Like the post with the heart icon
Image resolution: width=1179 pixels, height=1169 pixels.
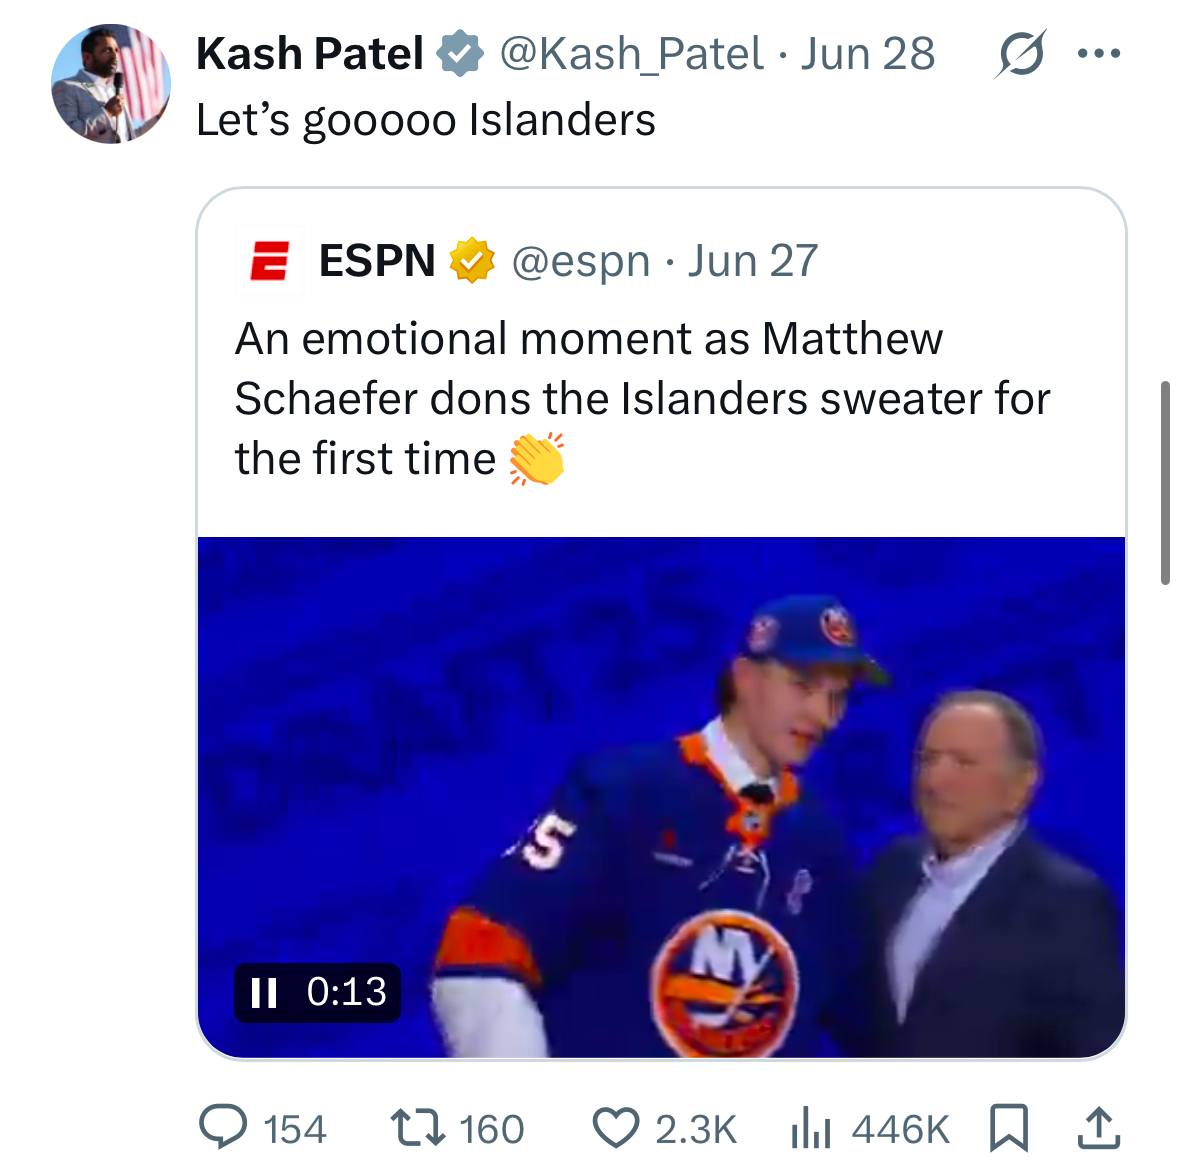pos(616,1128)
